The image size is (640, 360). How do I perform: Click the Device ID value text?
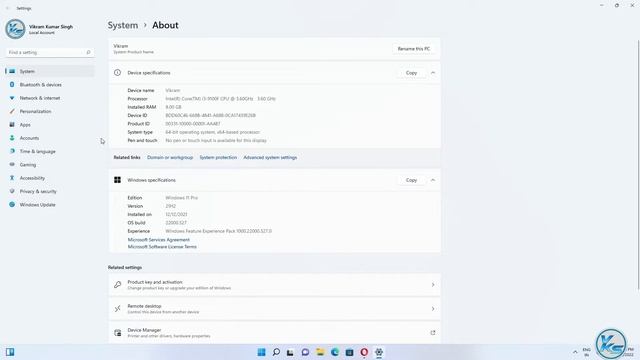coord(211,115)
